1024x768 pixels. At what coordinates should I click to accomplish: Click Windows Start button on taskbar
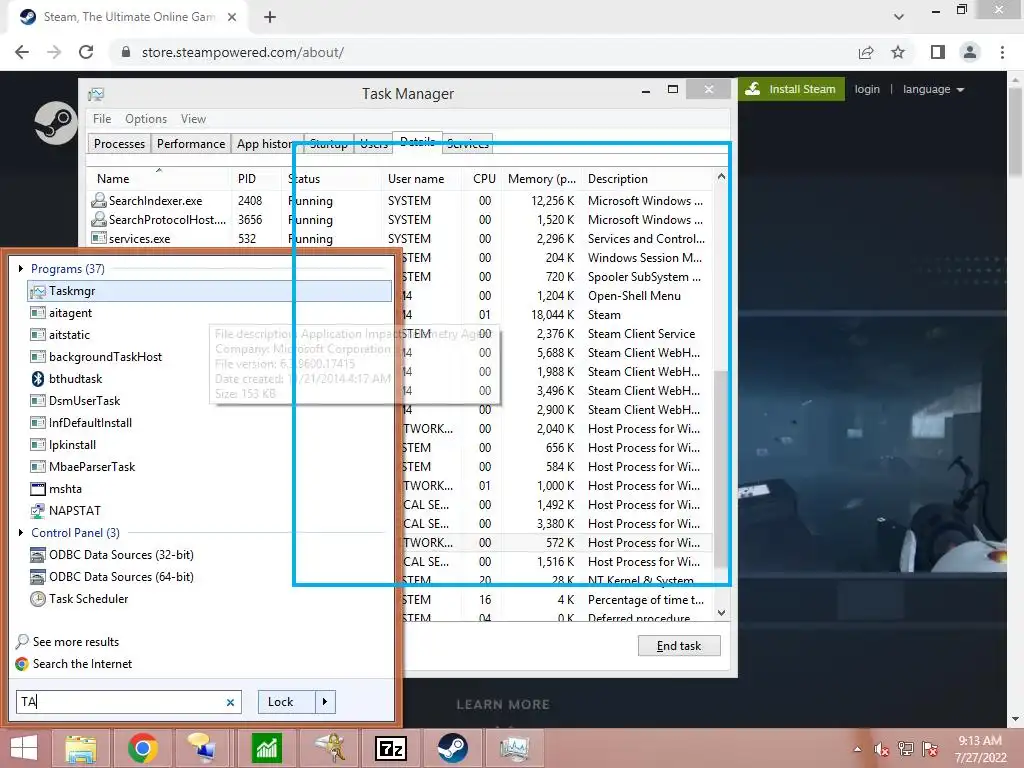(x=24, y=748)
